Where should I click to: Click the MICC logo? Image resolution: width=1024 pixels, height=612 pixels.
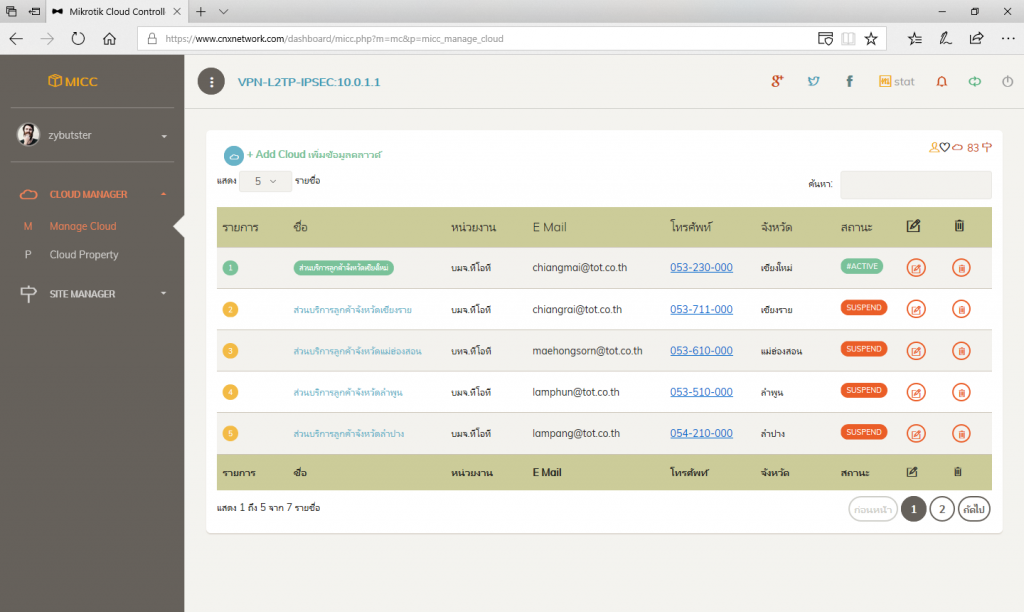point(72,81)
